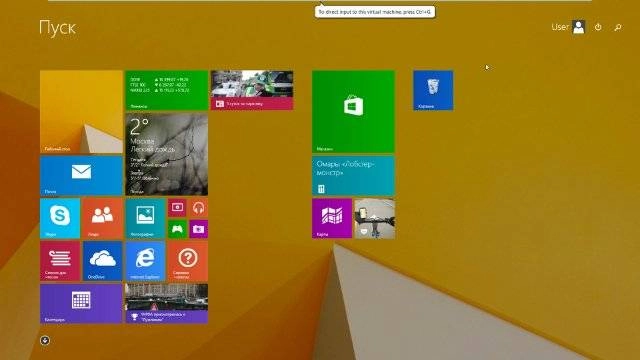Open the small Video tile
640x360 pixels.
tap(177, 207)
